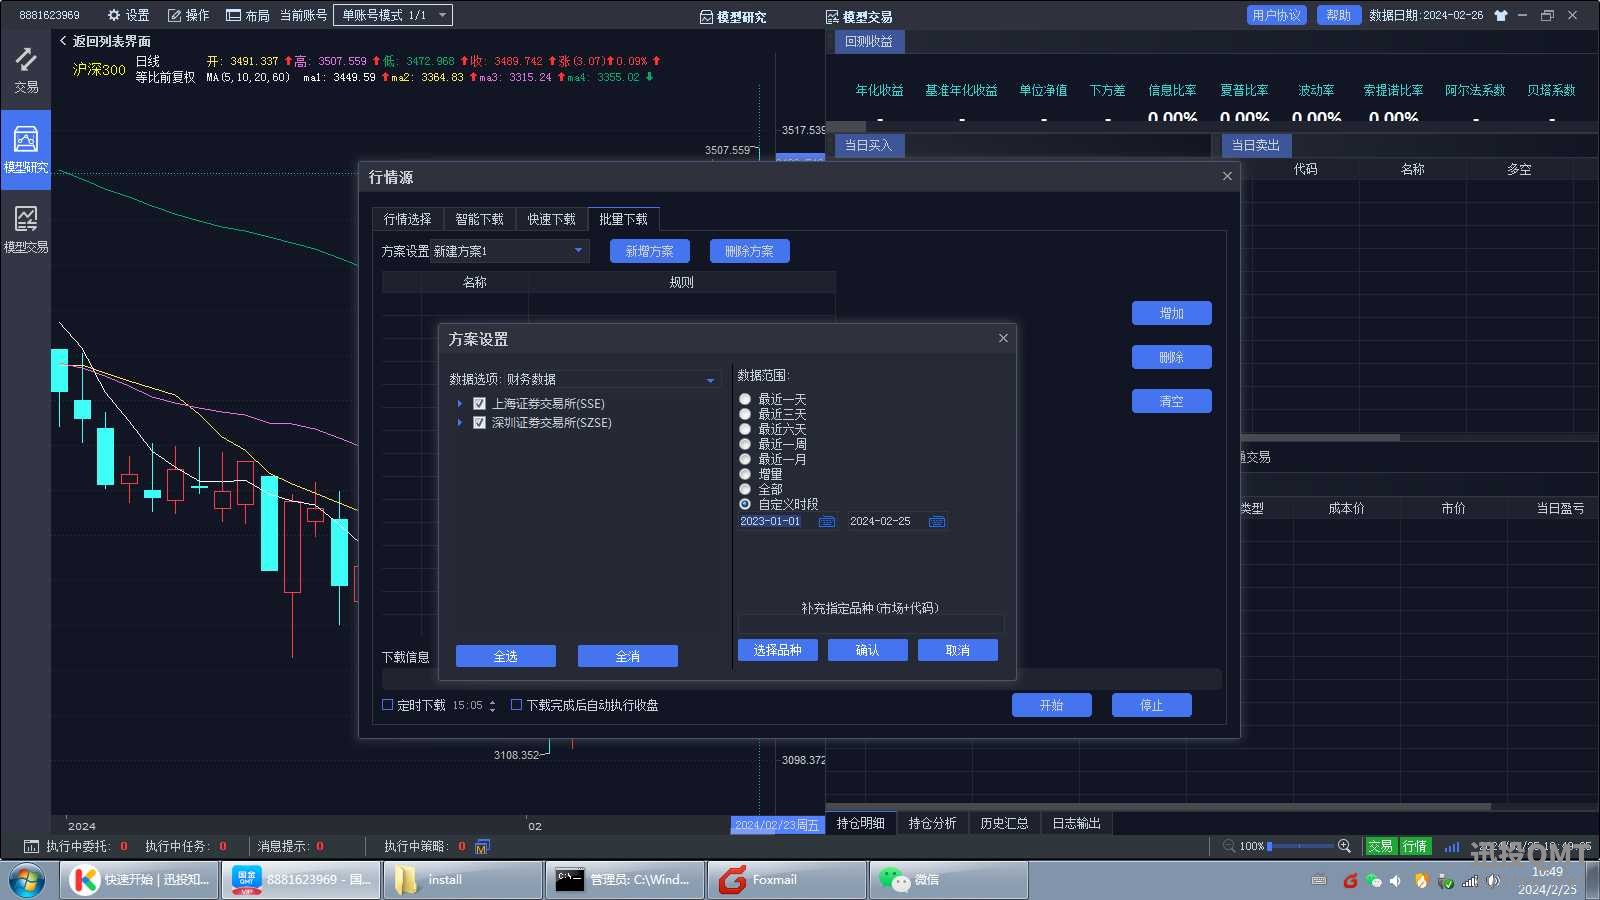The width and height of the screenshot is (1600, 900).
Task: Click the 执行中委托 chart icon
Action: (x=31, y=846)
